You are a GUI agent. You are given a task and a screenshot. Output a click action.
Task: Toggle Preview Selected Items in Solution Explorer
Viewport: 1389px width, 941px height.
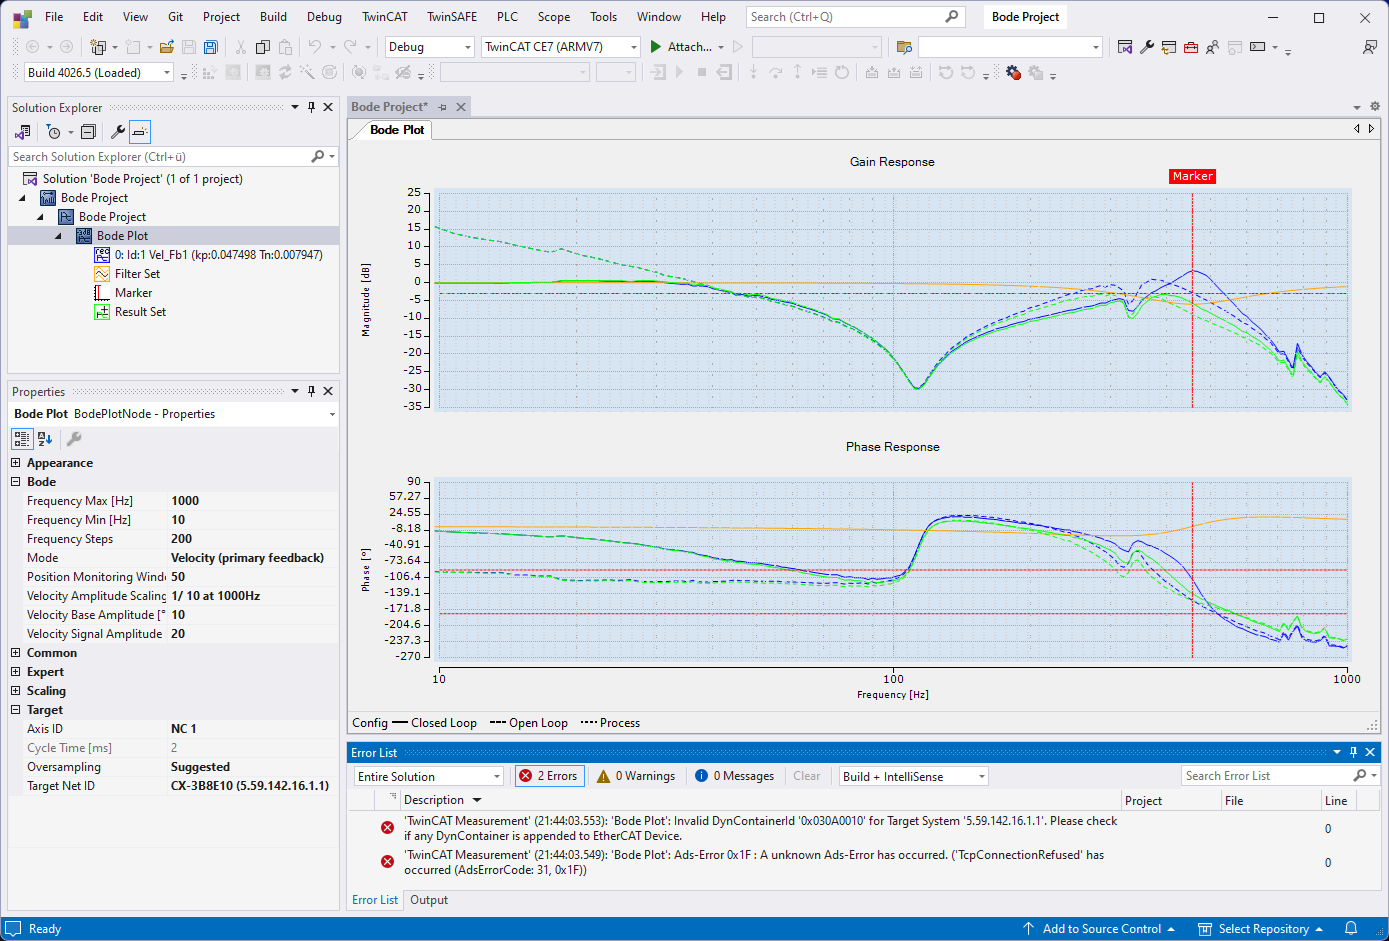click(140, 132)
